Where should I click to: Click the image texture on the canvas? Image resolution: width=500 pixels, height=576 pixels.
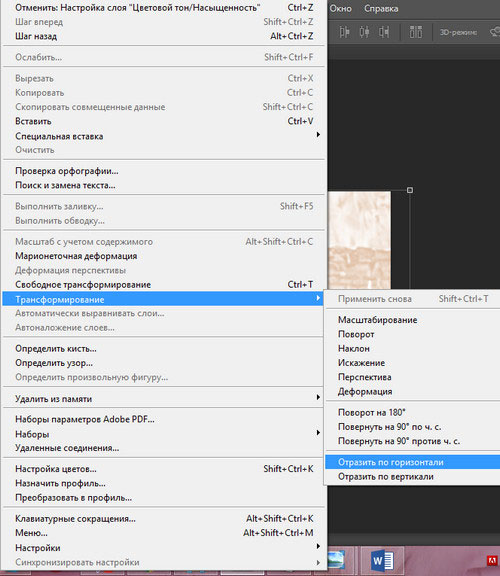[x=359, y=240]
